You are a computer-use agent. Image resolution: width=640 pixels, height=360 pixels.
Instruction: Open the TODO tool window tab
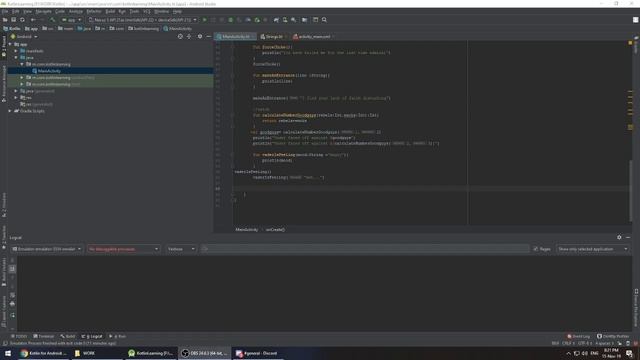click(19, 336)
